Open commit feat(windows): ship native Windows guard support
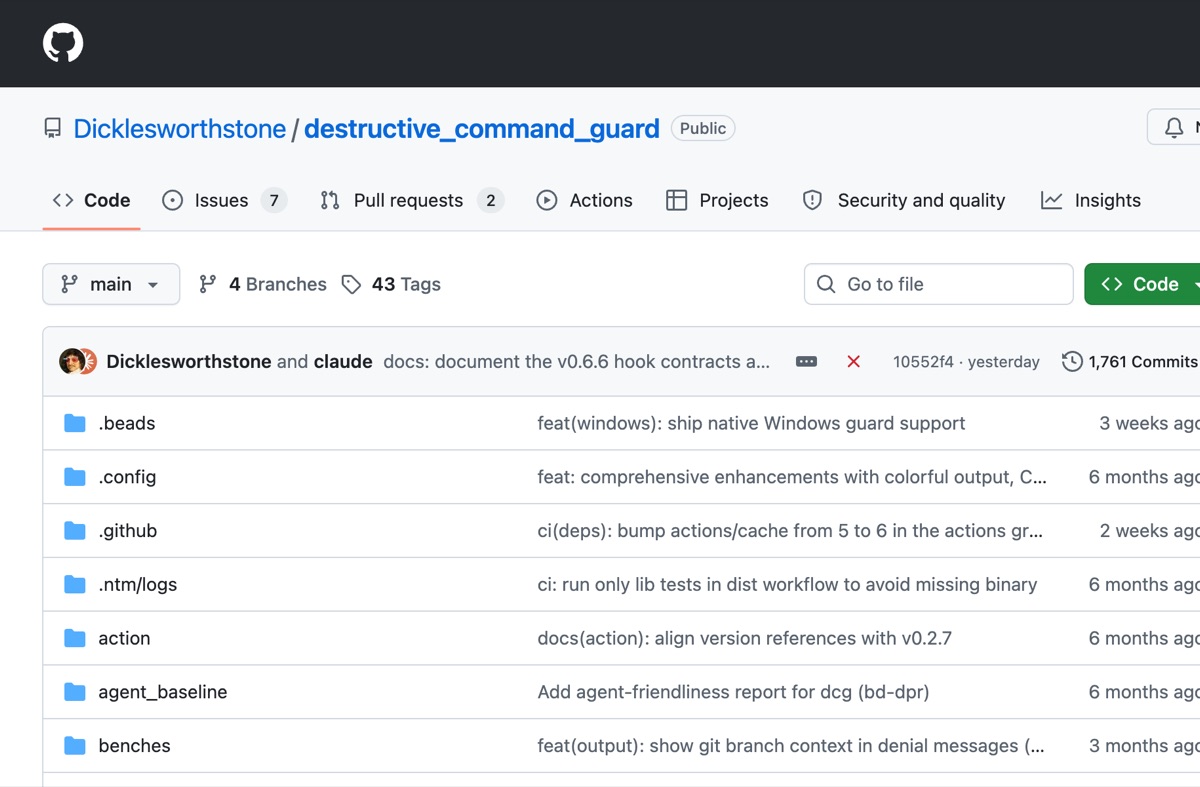Image resolution: width=1200 pixels, height=787 pixels. [x=751, y=423]
